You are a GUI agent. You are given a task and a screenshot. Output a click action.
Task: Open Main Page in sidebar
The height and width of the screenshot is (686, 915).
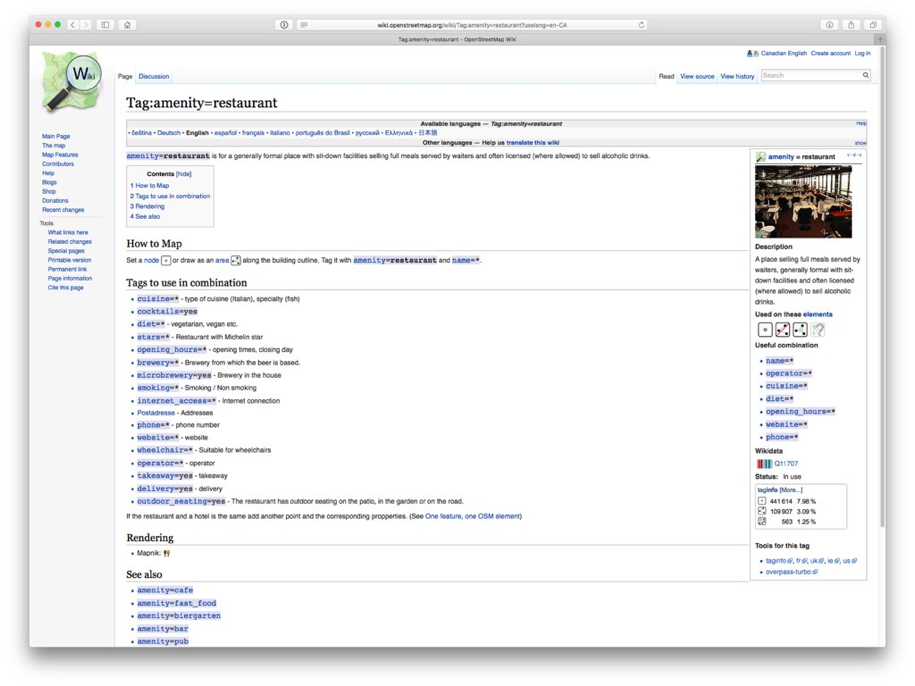(56, 136)
